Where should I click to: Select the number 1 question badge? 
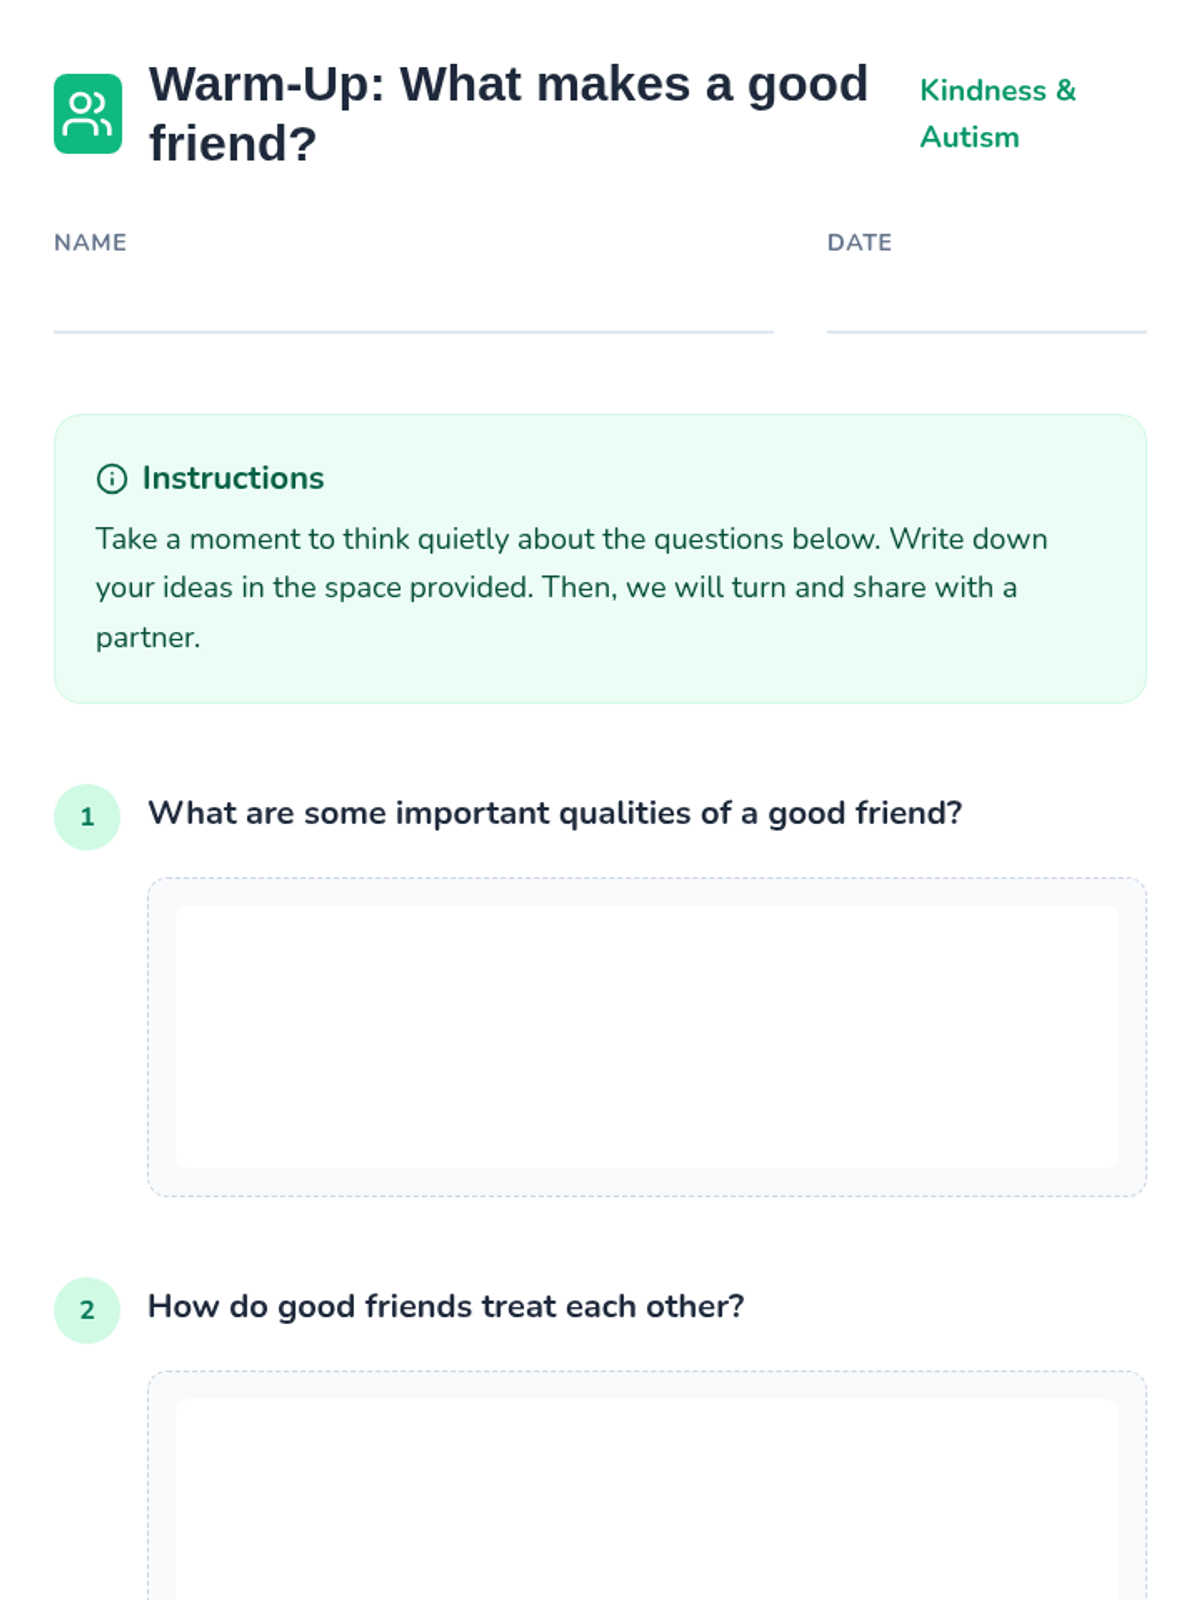point(87,817)
